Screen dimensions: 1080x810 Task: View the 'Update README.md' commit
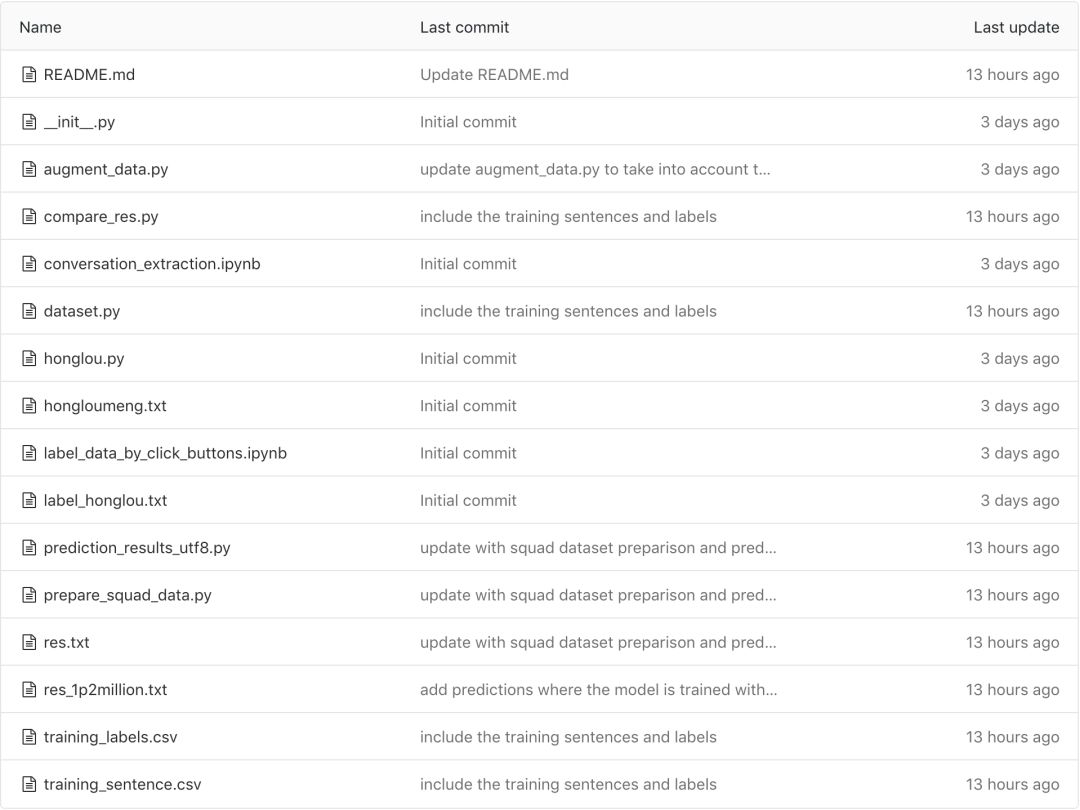494,75
